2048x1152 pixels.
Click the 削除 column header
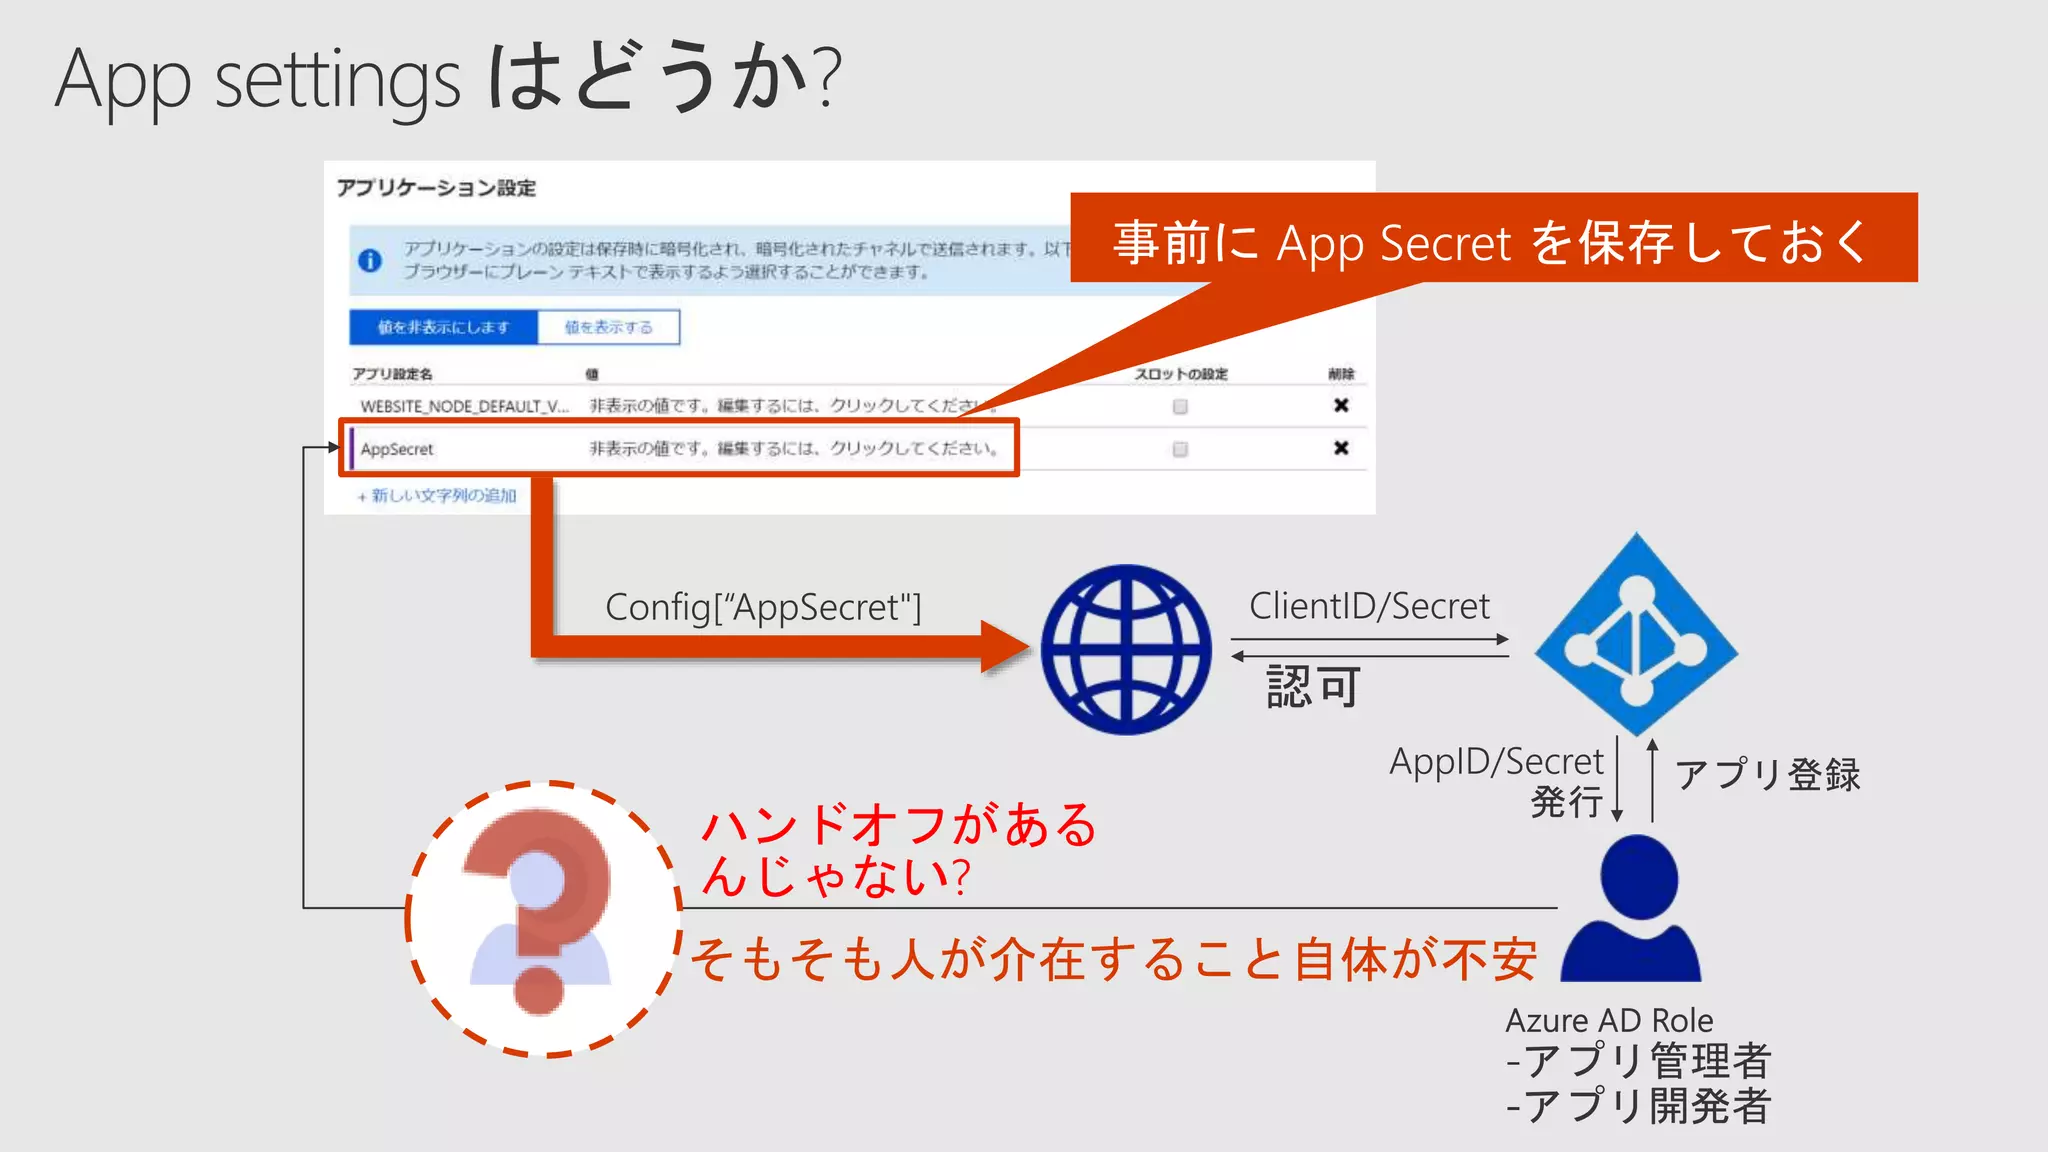[x=1341, y=373]
